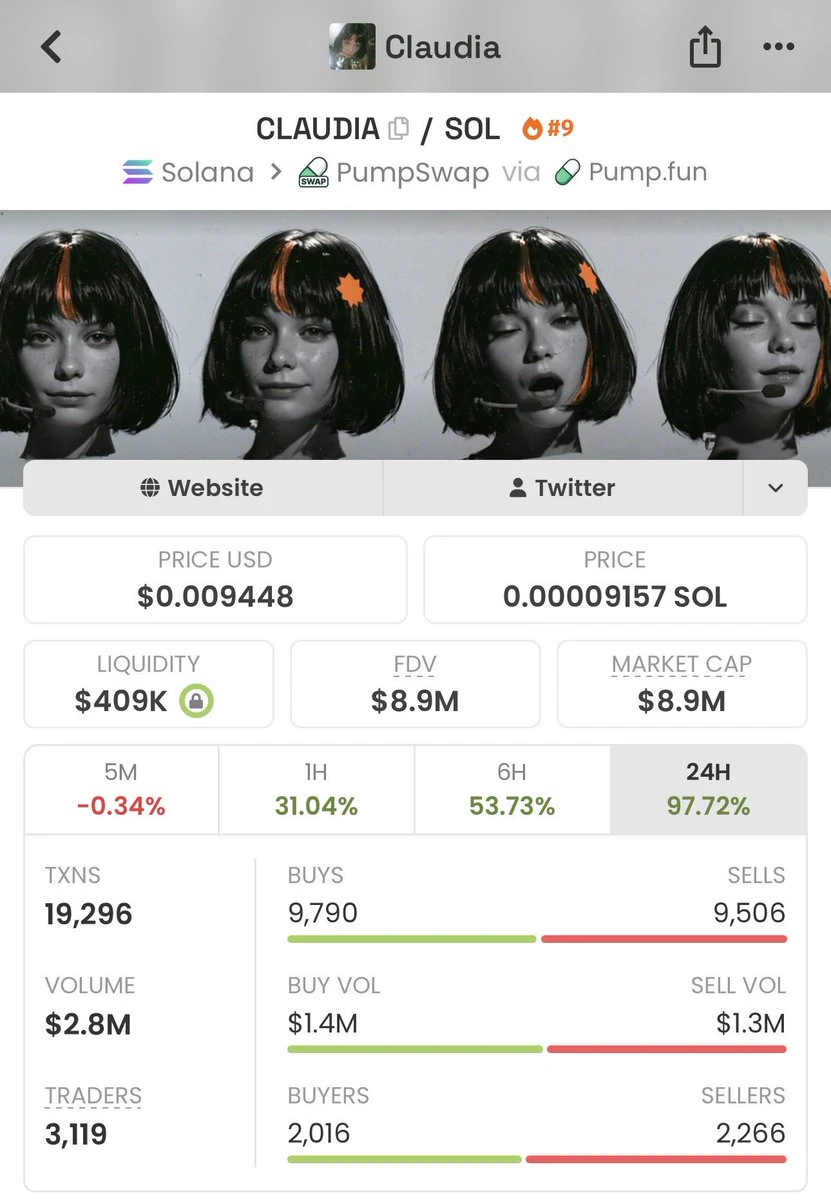Open the Twitter link button

click(563, 488)
